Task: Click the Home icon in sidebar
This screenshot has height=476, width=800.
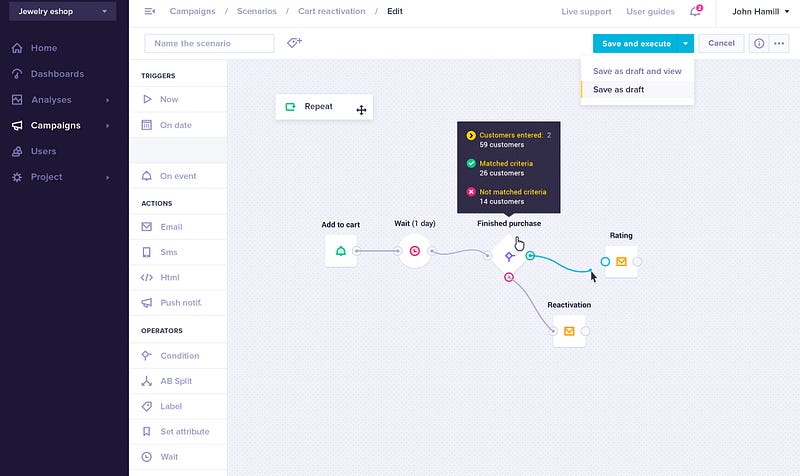Action: point(17,48)
